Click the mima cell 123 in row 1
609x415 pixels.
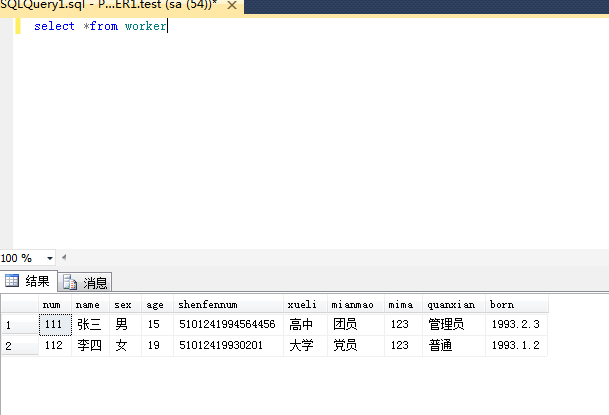[404, 324]
